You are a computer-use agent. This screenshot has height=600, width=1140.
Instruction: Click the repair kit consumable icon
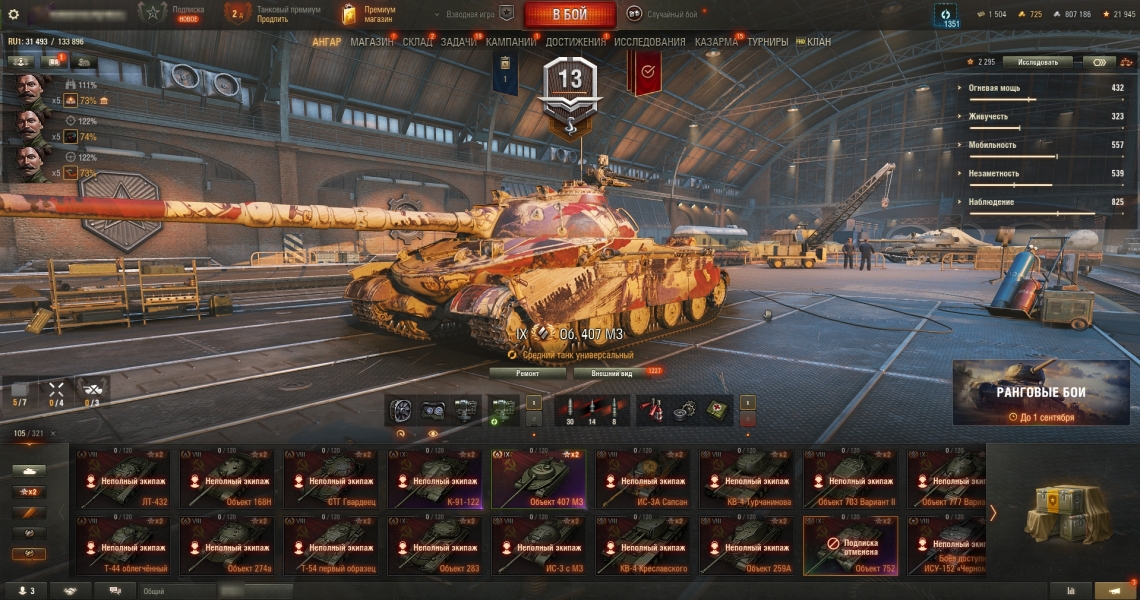point(682,411)
